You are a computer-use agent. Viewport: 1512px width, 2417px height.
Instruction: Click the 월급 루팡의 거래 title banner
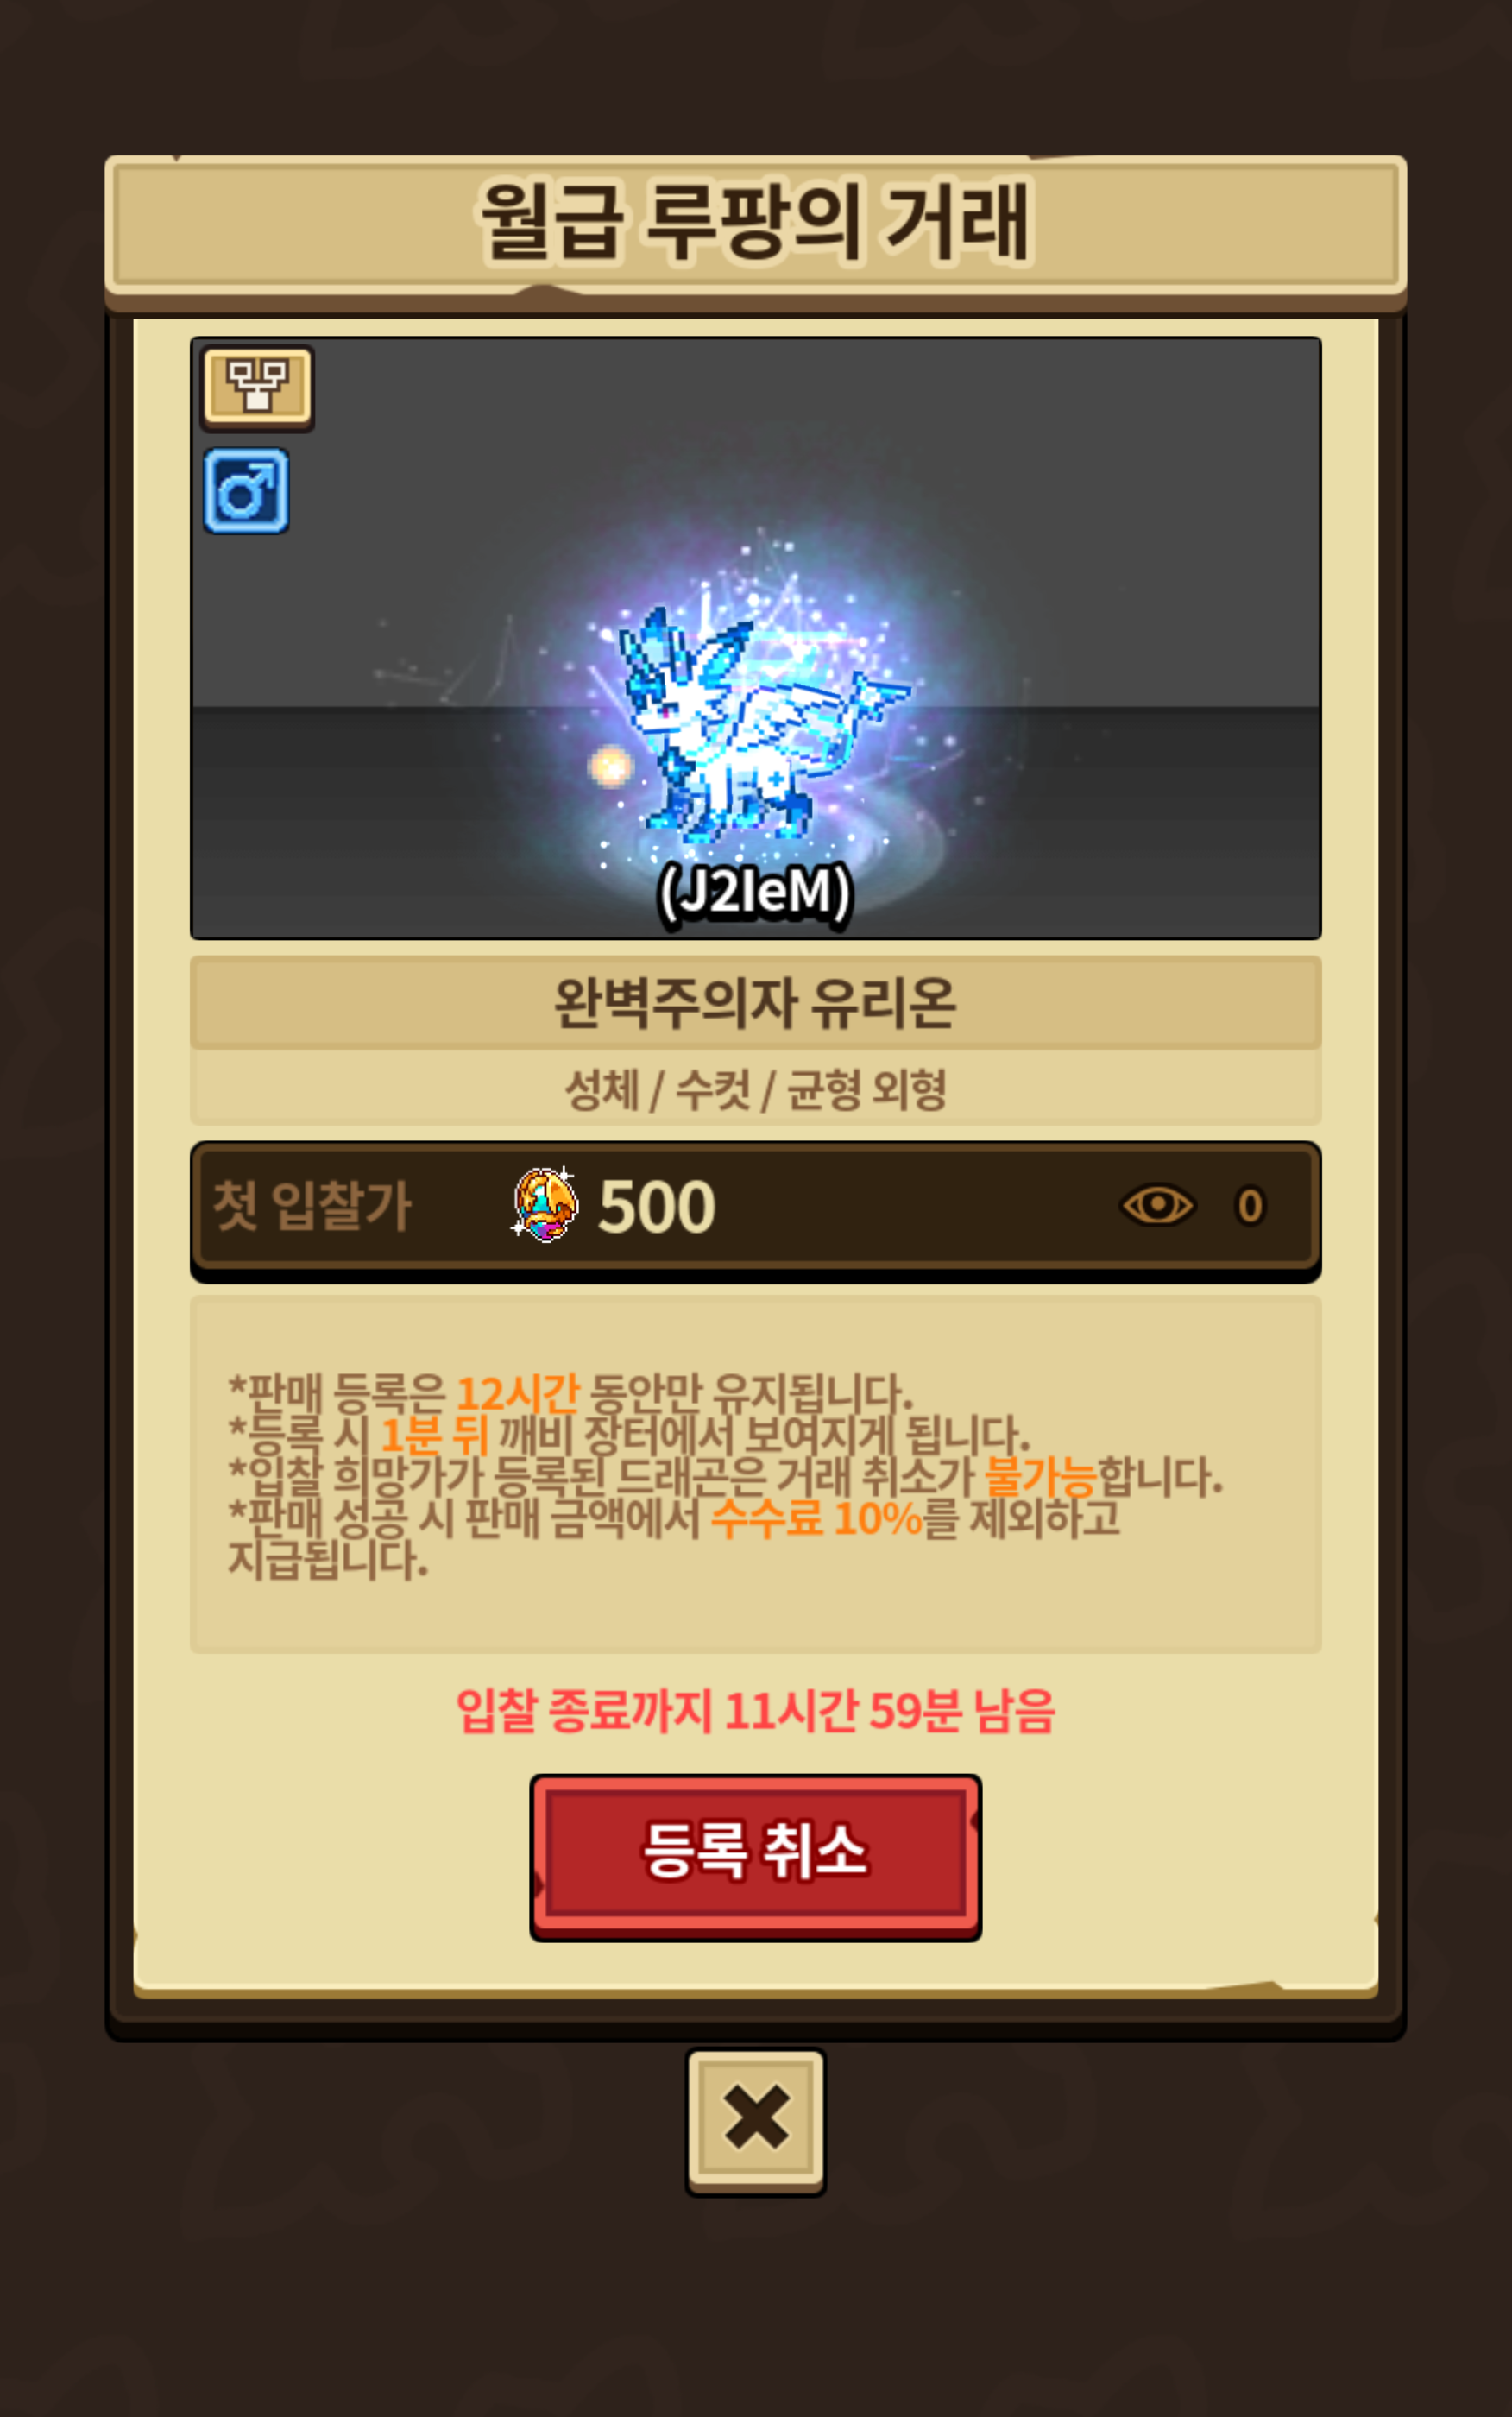[755, 222]
